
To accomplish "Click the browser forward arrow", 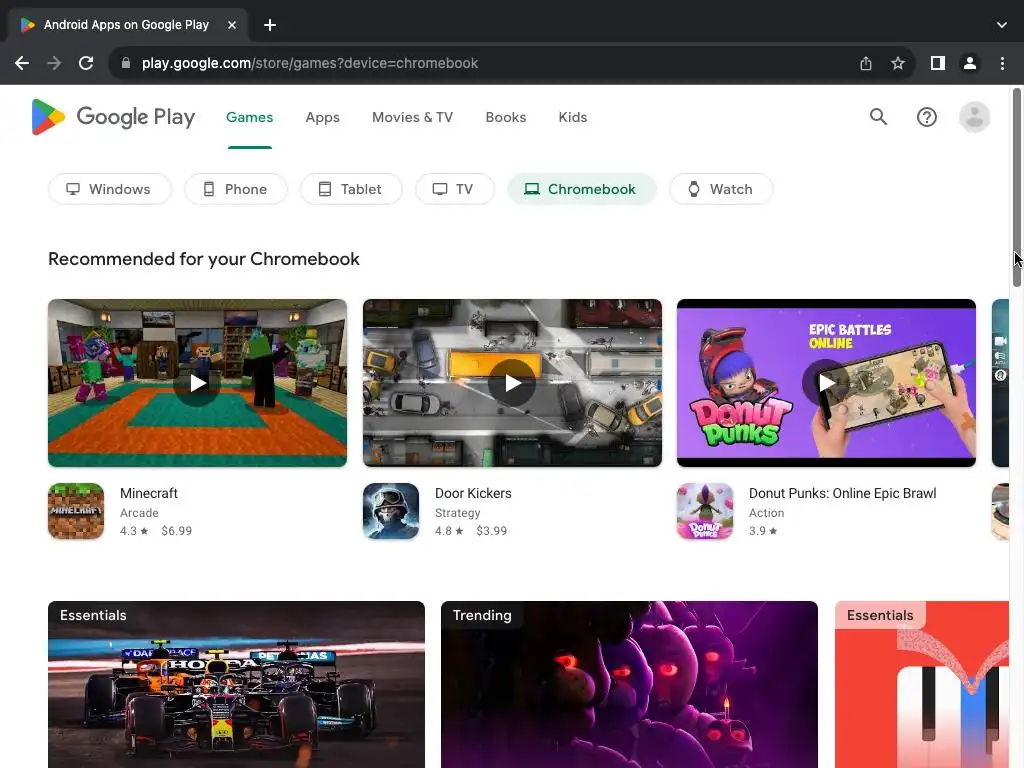I will coord(54,63).
